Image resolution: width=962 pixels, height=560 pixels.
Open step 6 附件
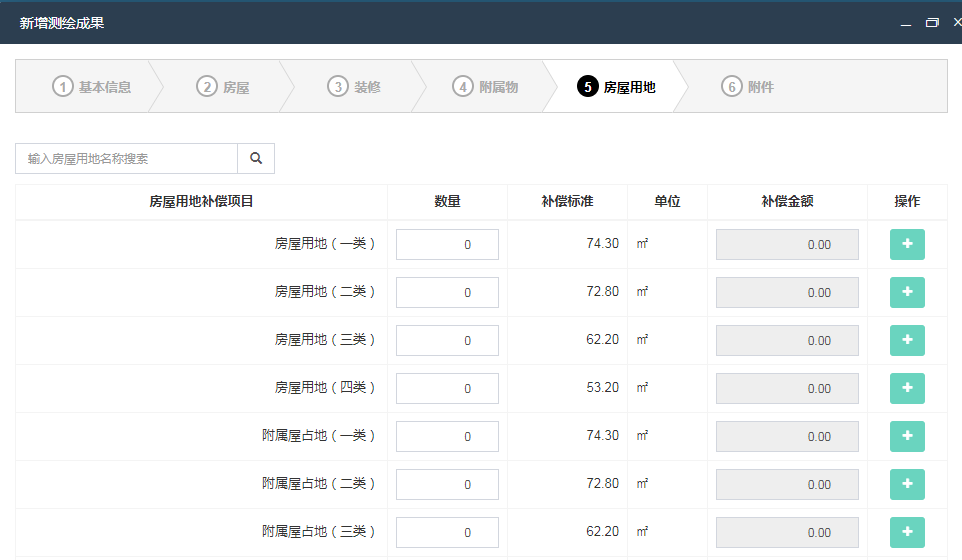pyautogui.click(x=747, y=86)
